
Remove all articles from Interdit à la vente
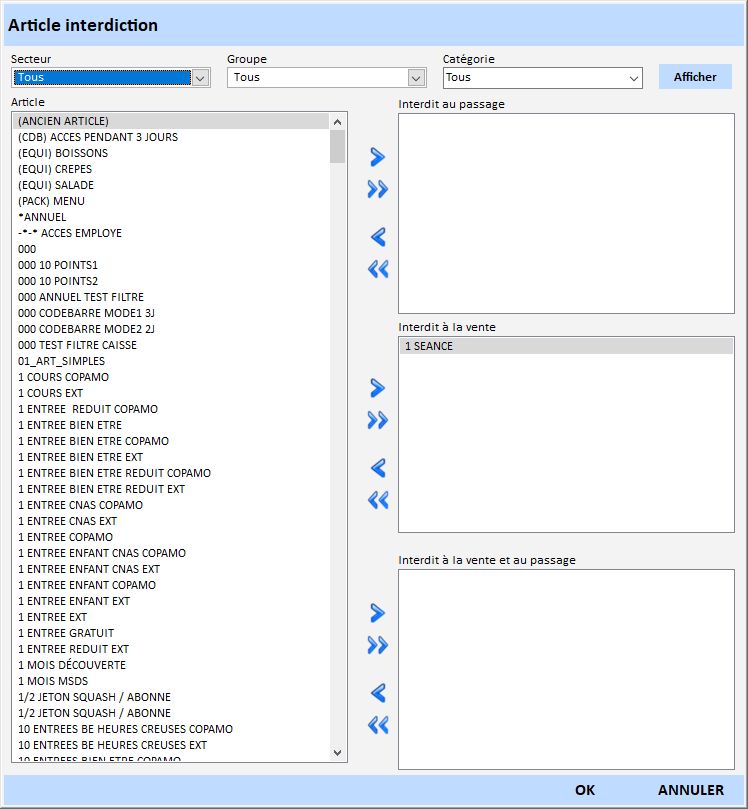pyautogui.click(x=377, y=500)
